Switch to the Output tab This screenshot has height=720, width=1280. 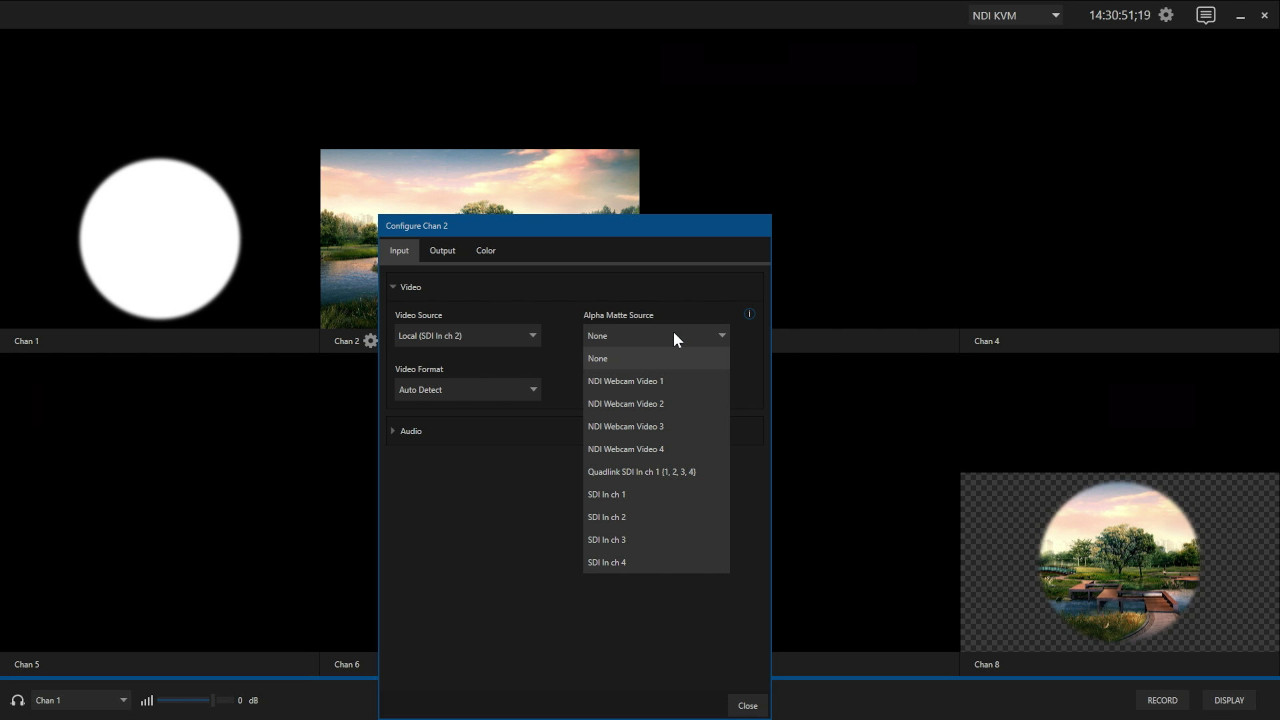(x=442, y=251)
